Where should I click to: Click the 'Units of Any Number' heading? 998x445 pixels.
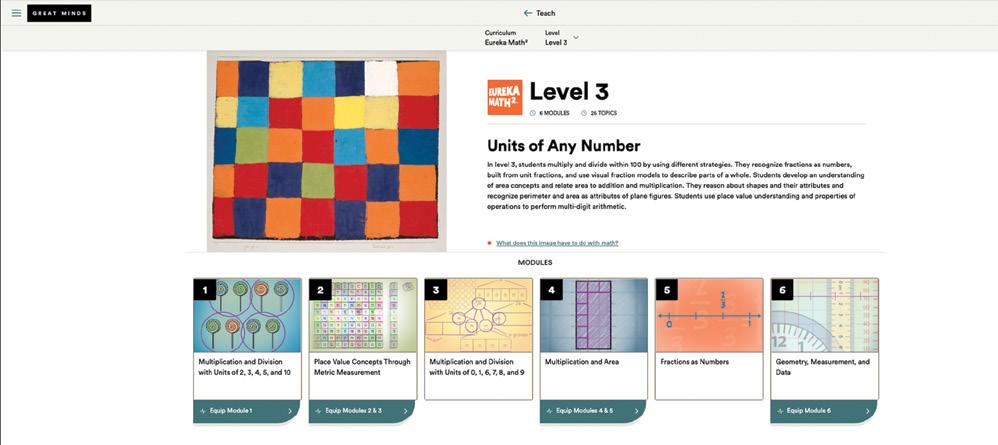click(563, 146)
